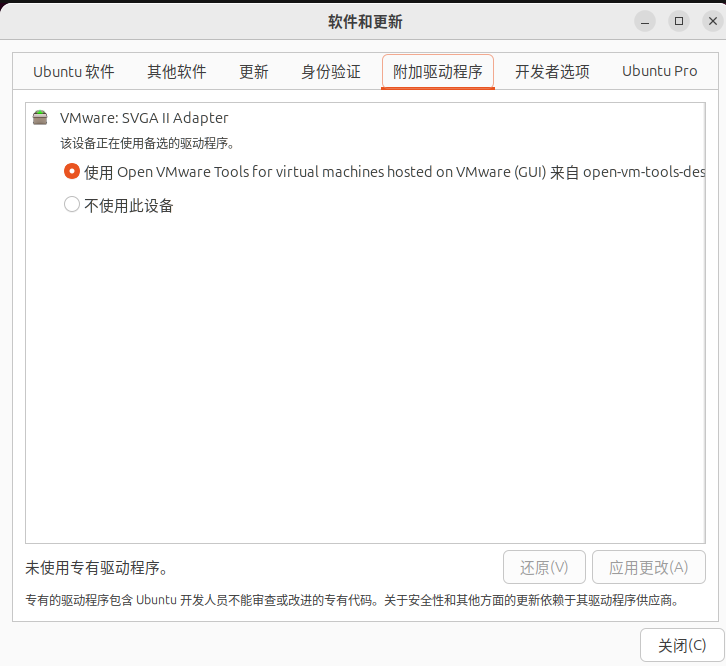Open the 身份验证 tab
This screenshot has width=726, height=666.
coord(331,72)
